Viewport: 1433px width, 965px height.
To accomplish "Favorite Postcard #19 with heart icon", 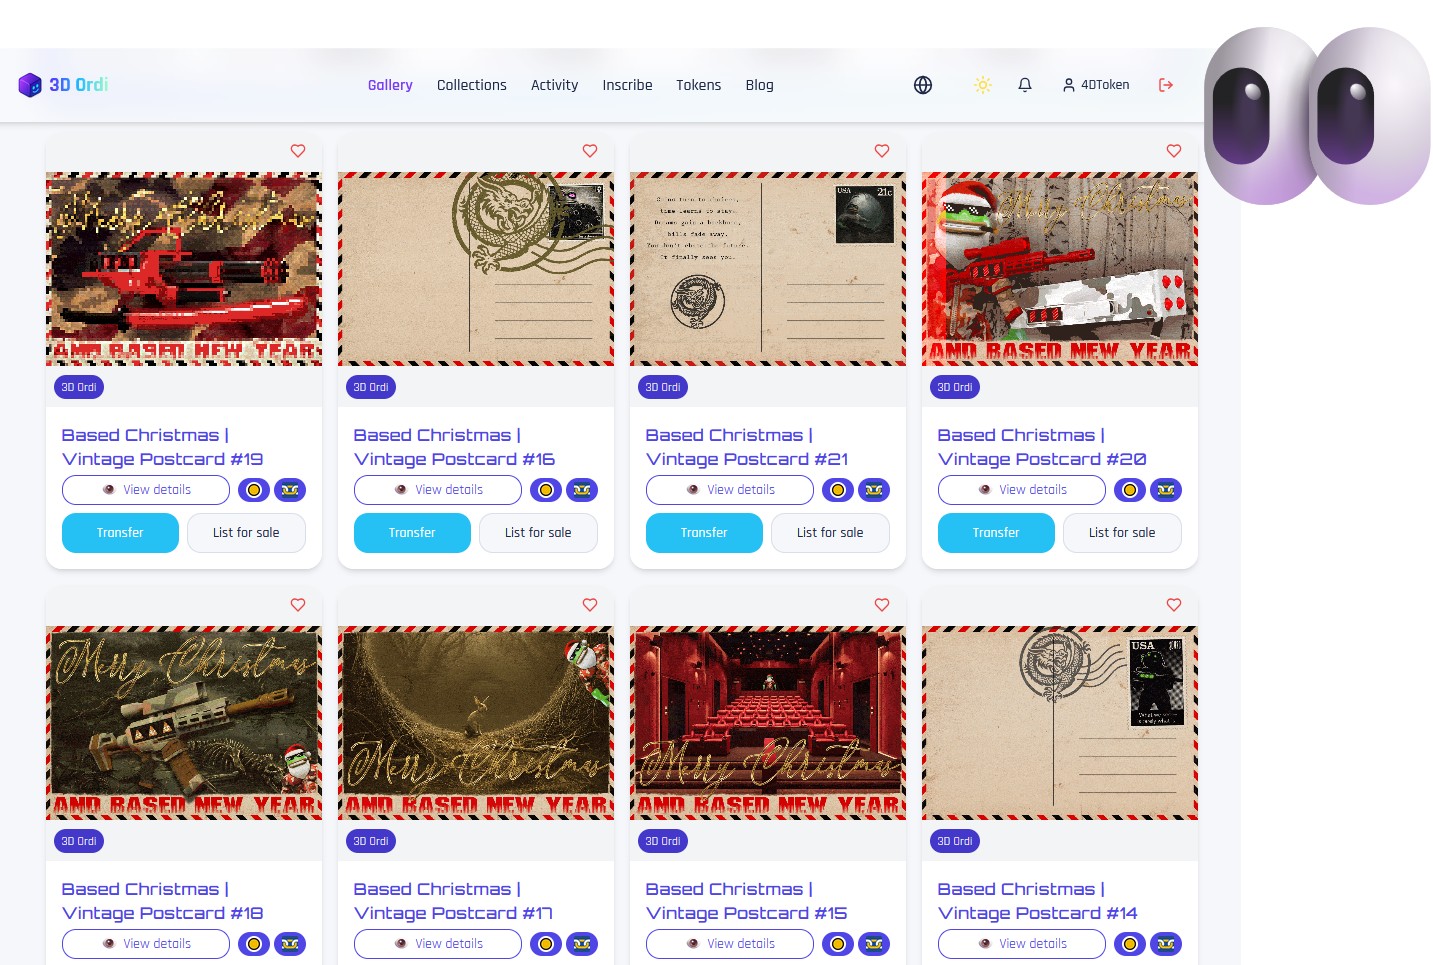I will [x=298, y=151].
